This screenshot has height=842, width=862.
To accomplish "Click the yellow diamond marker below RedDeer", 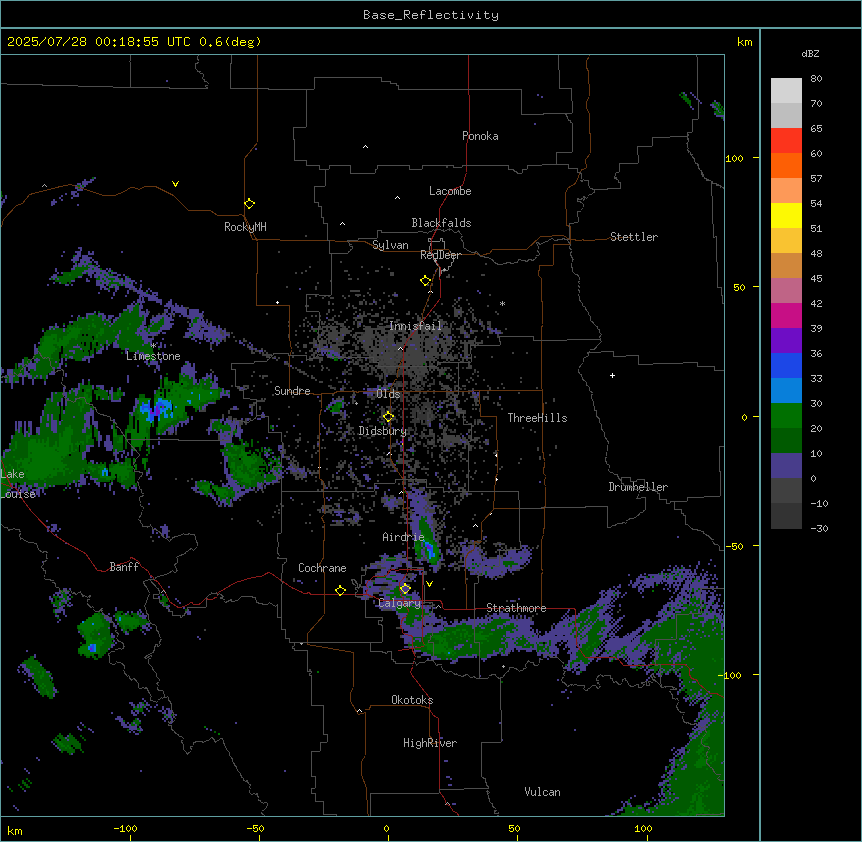I will (426, 281).
